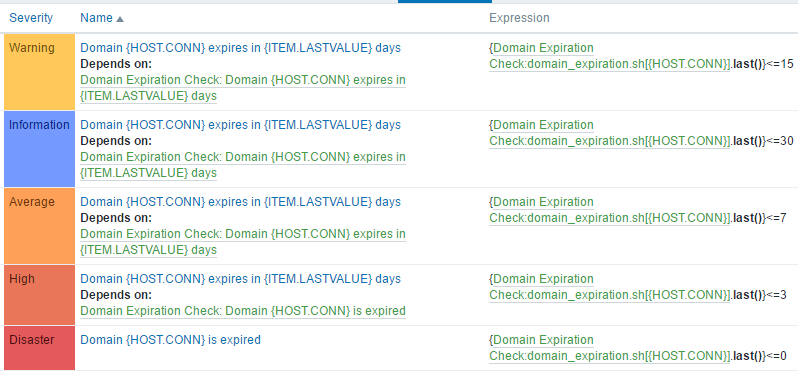The height and width of the screenshot is (375, 798).
Task: Open expression item link with <=0 threshold
Action: 610,348
